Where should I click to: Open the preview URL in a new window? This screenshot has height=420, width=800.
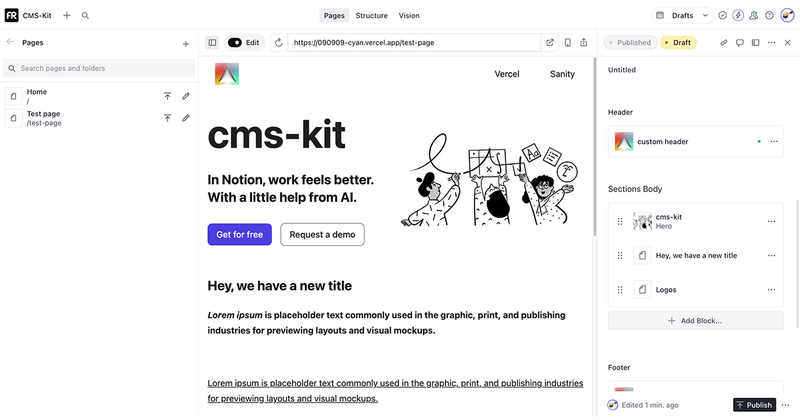[x=549, y=42]
